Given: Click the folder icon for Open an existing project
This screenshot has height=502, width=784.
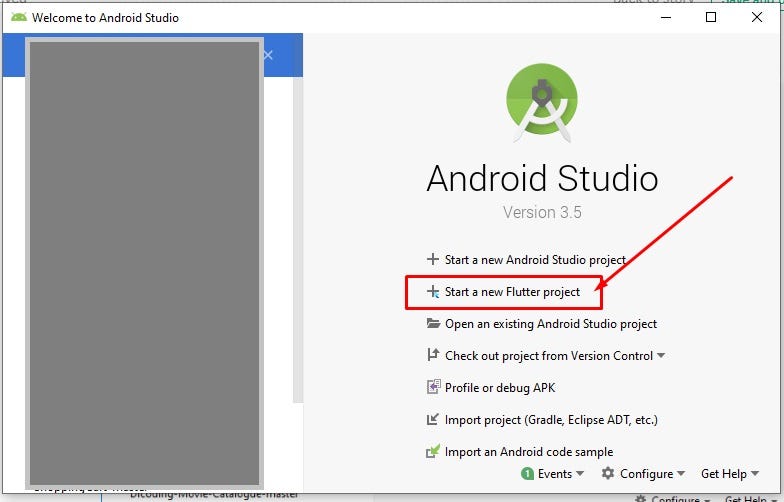Looking at the screenshot, I should [433, 323].
